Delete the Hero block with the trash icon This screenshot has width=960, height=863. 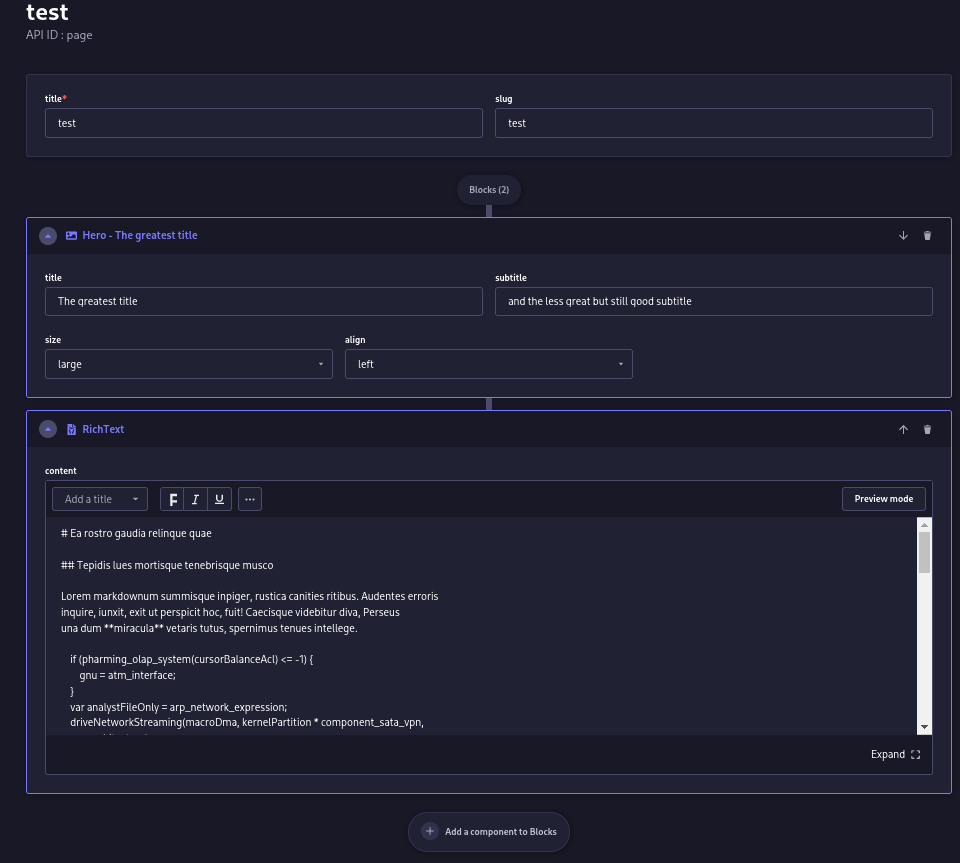pyautogui.click(x=927, y=236)
